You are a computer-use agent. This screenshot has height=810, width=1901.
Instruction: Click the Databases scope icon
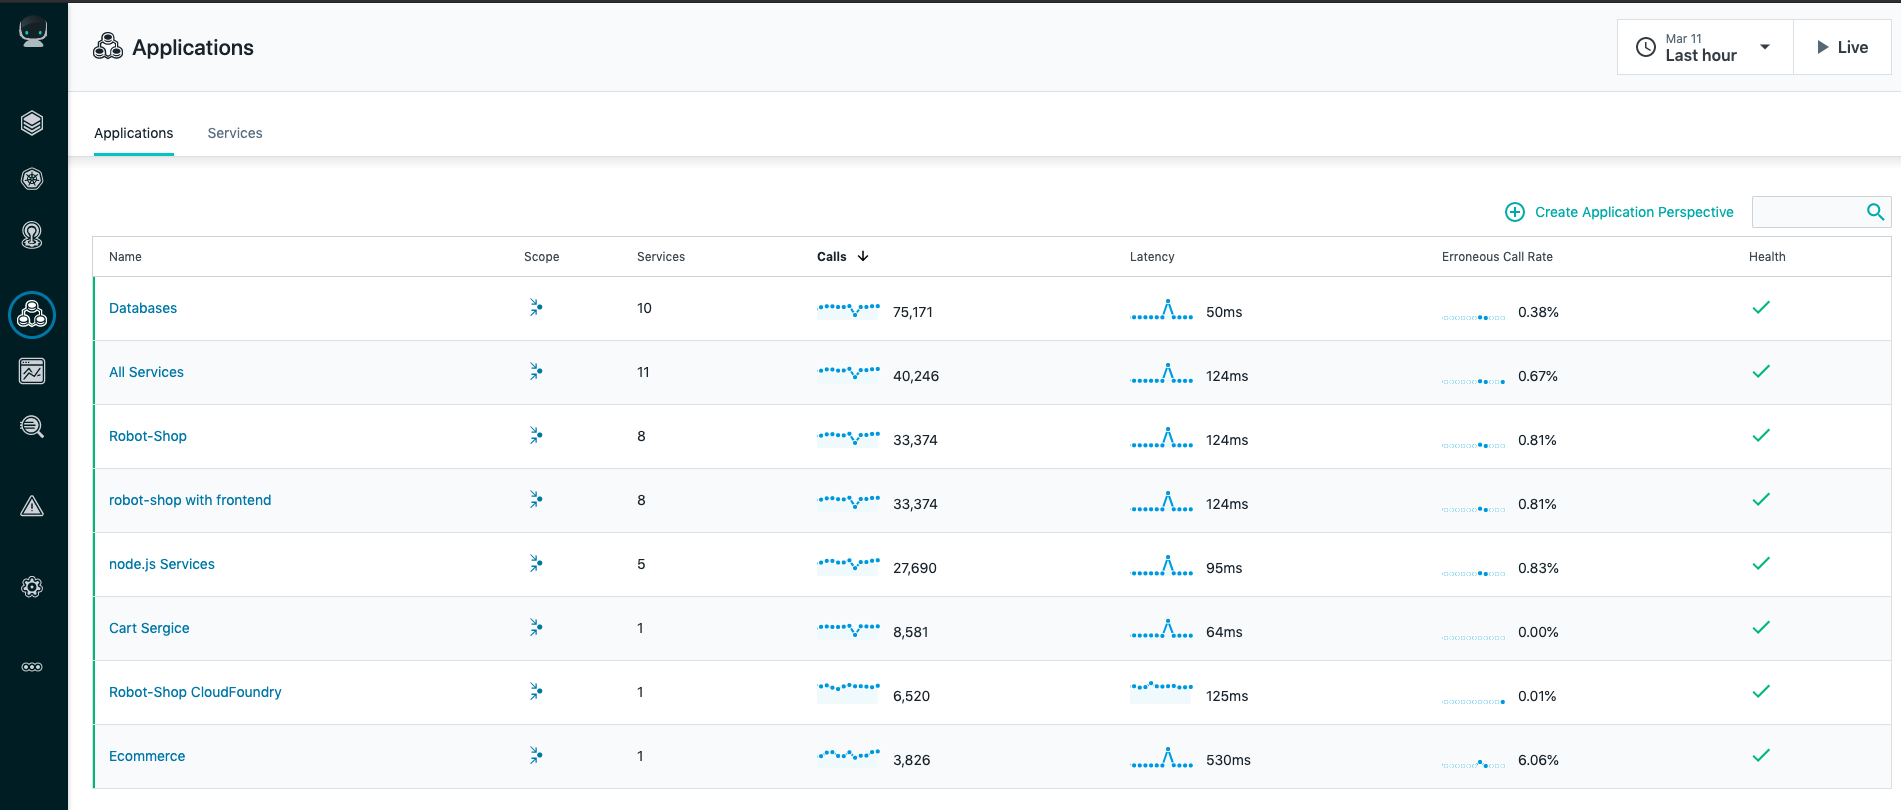click(x=536, y=308)
